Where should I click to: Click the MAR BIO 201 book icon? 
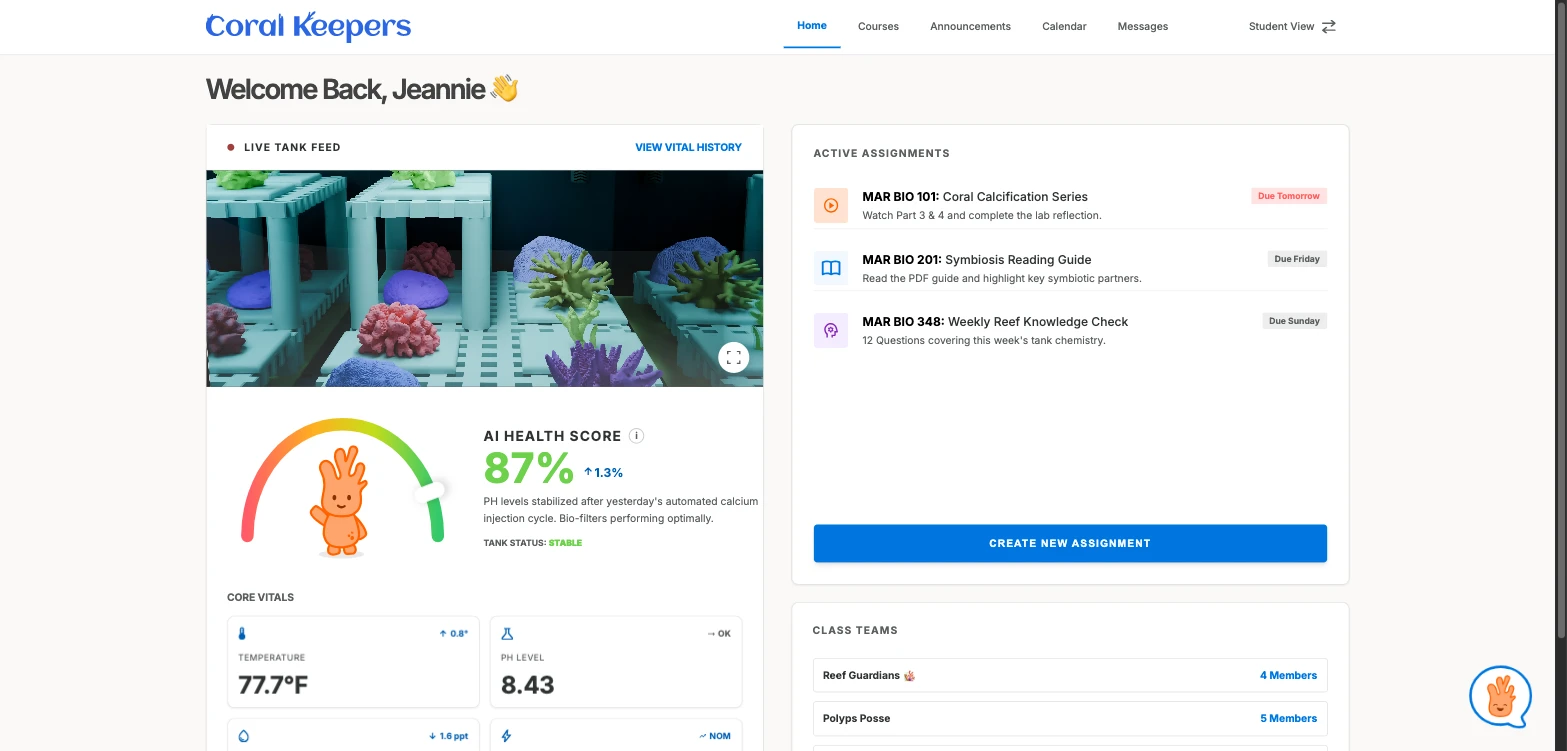point(831,268)
